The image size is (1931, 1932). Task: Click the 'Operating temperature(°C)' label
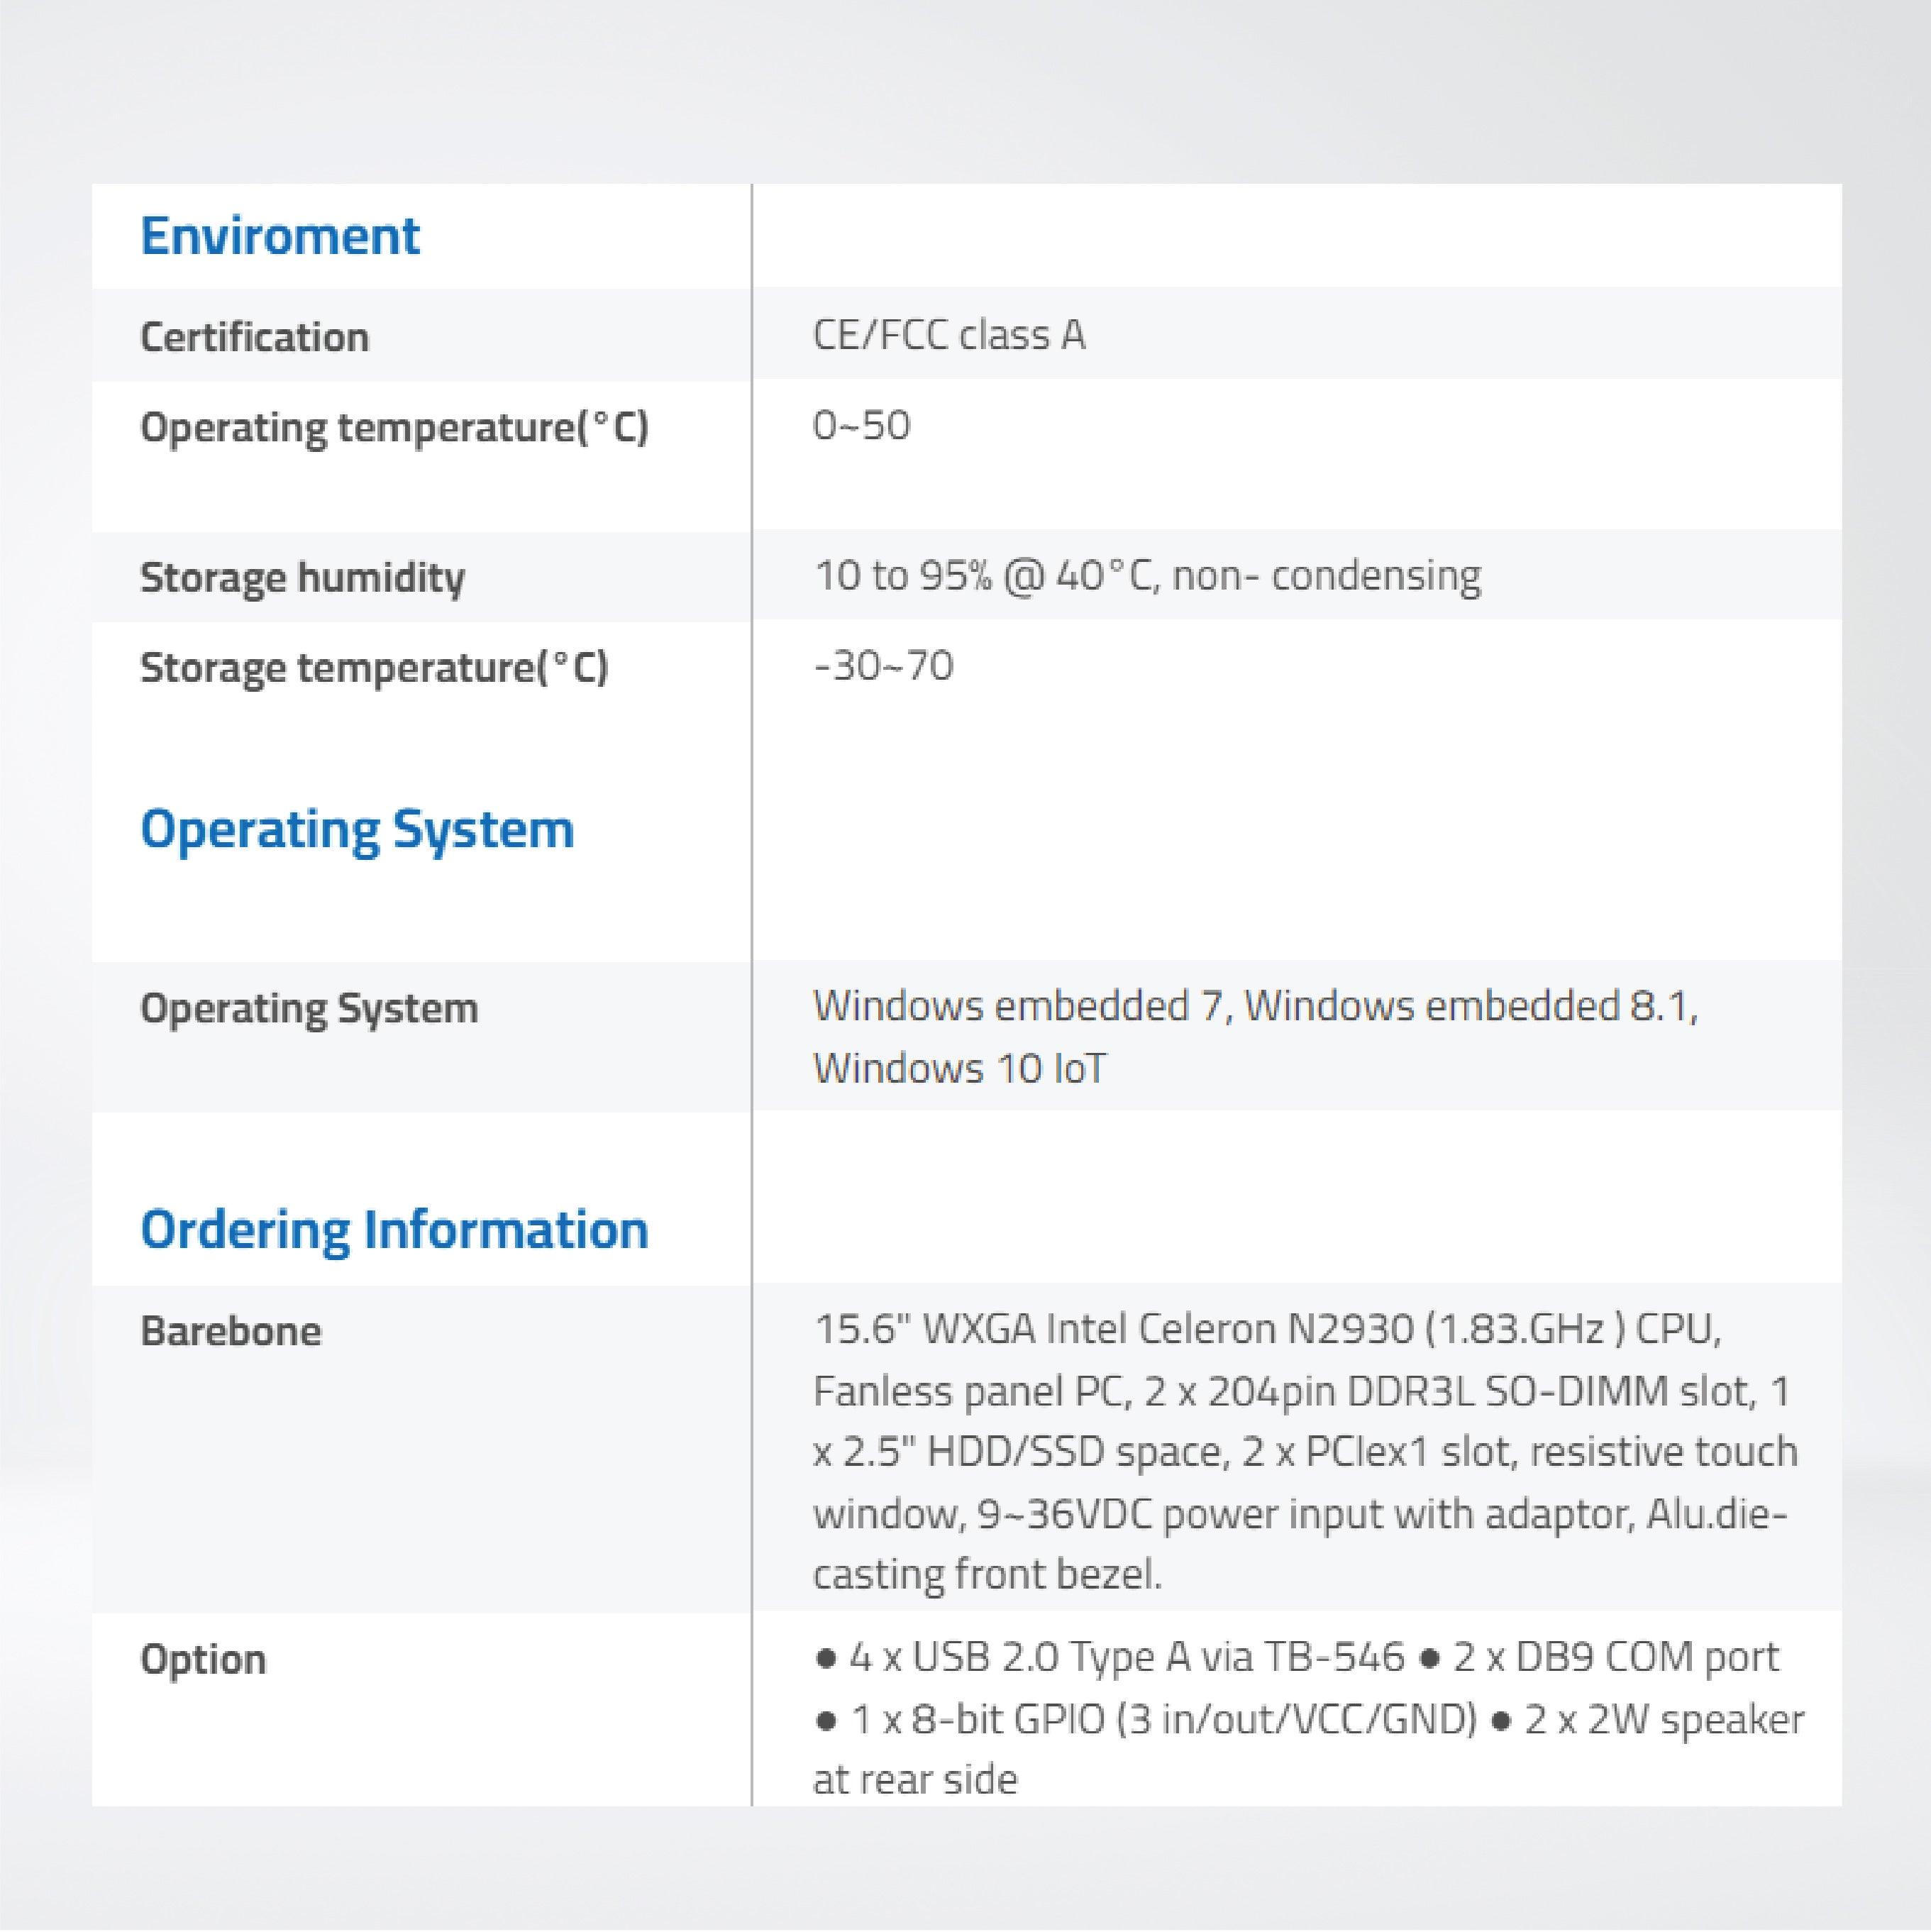pyautogui.click(x=394, y=428)
